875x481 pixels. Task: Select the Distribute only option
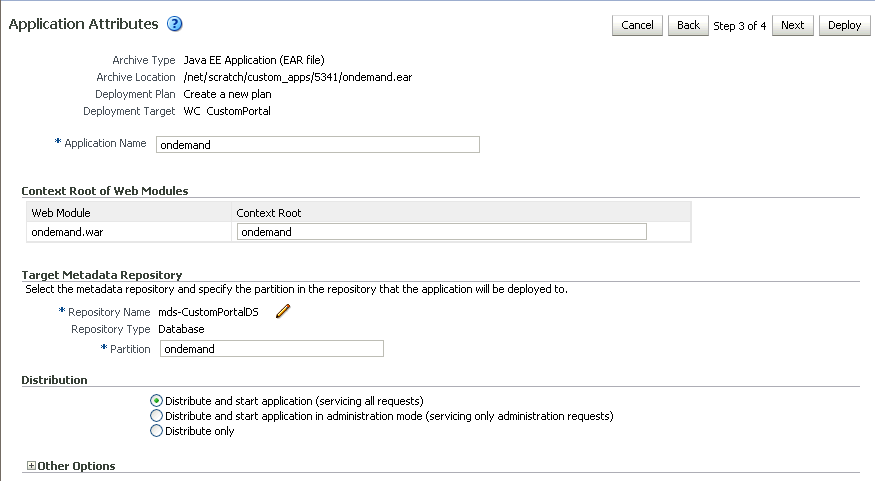(156, 431)
